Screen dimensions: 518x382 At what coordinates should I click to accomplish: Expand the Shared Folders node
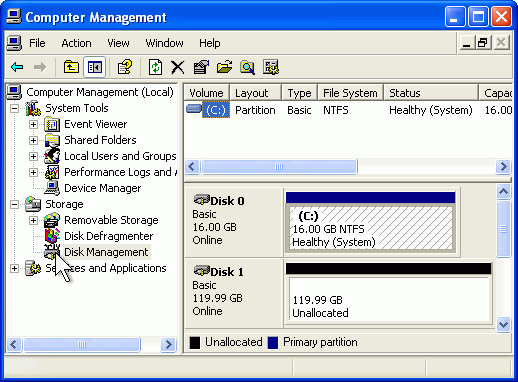pos(33,140)
